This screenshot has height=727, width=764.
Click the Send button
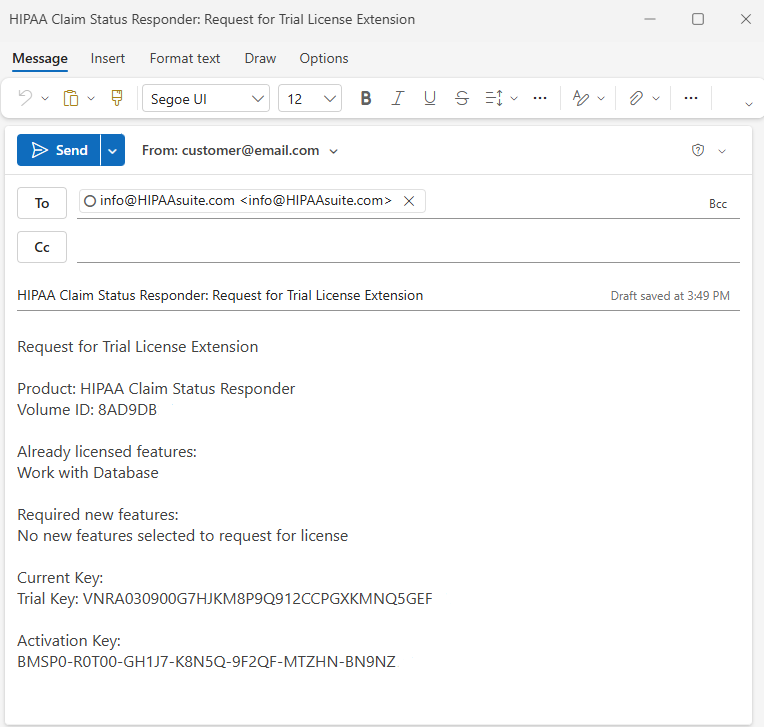58,150
